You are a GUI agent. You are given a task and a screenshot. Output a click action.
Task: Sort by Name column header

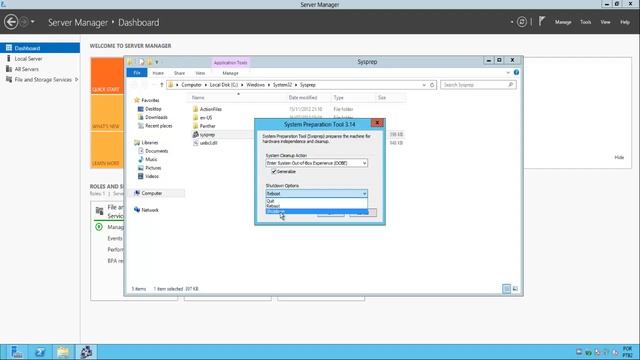coord(198,98)
